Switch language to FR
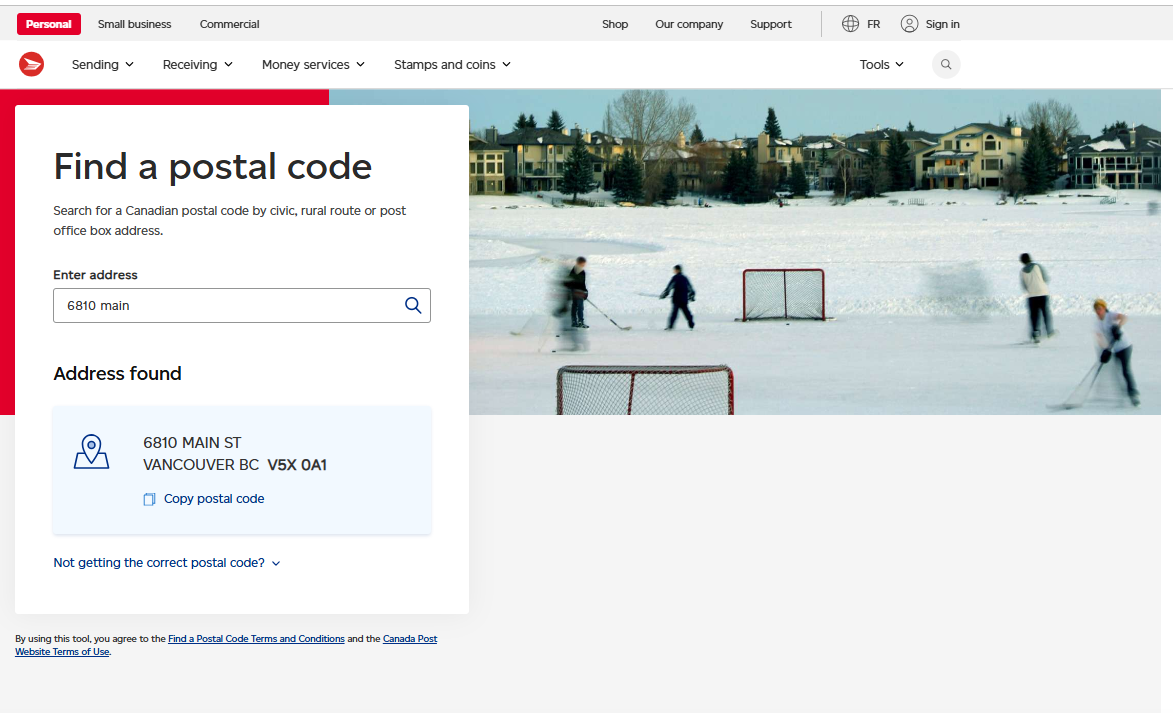Viewport: 1173px width, 713px height. click(874, 24)
